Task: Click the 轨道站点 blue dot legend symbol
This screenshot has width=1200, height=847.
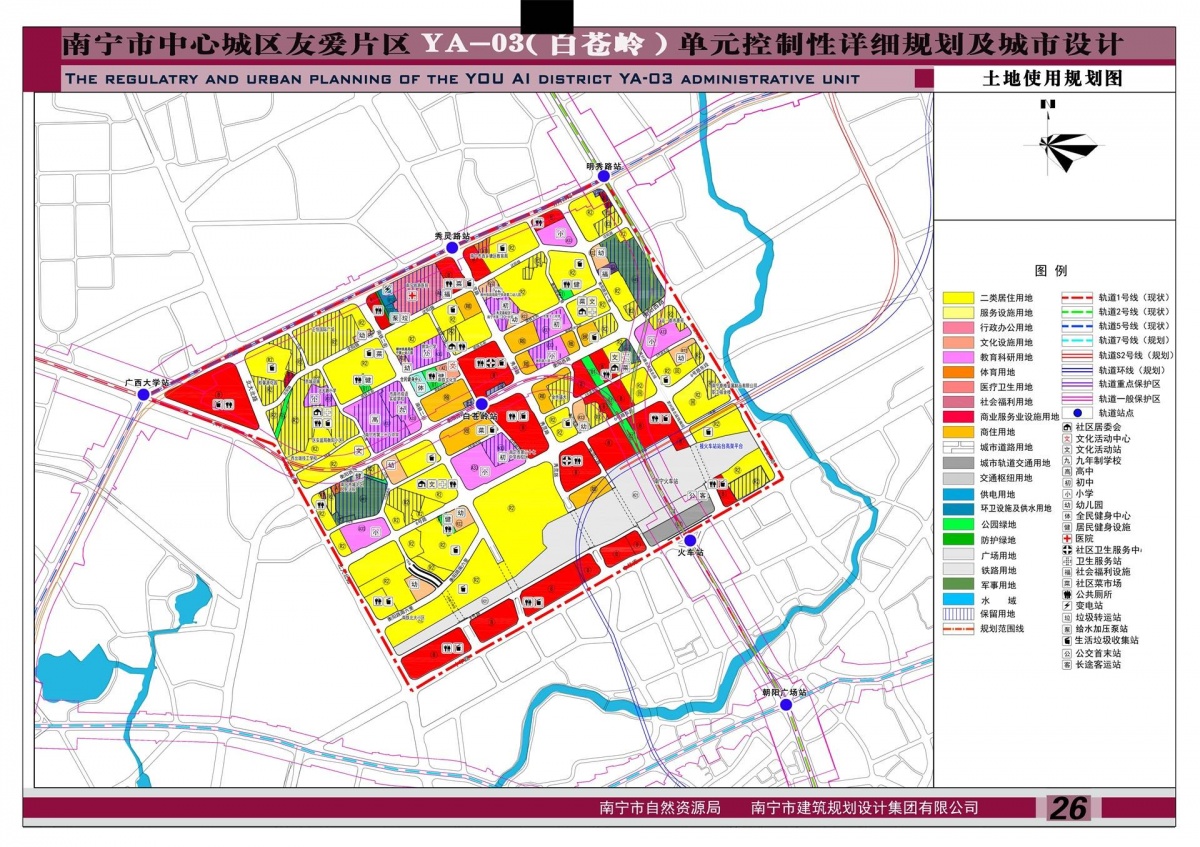Action: click(x=1076, y=412)
